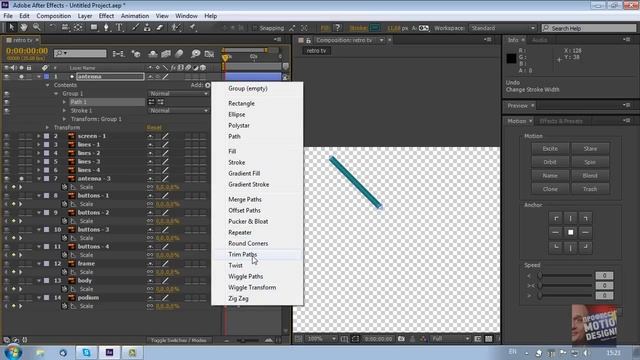Click the stroke color swatch in toolbar

pos(375,28)
